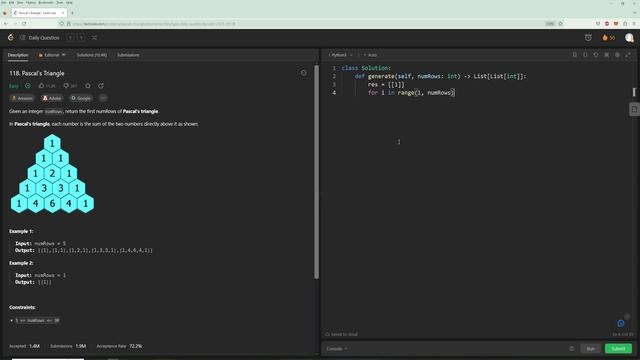640x360 pixels.
Task: Toggle fullscreen editor mode
Action: [x=628, y=55]
